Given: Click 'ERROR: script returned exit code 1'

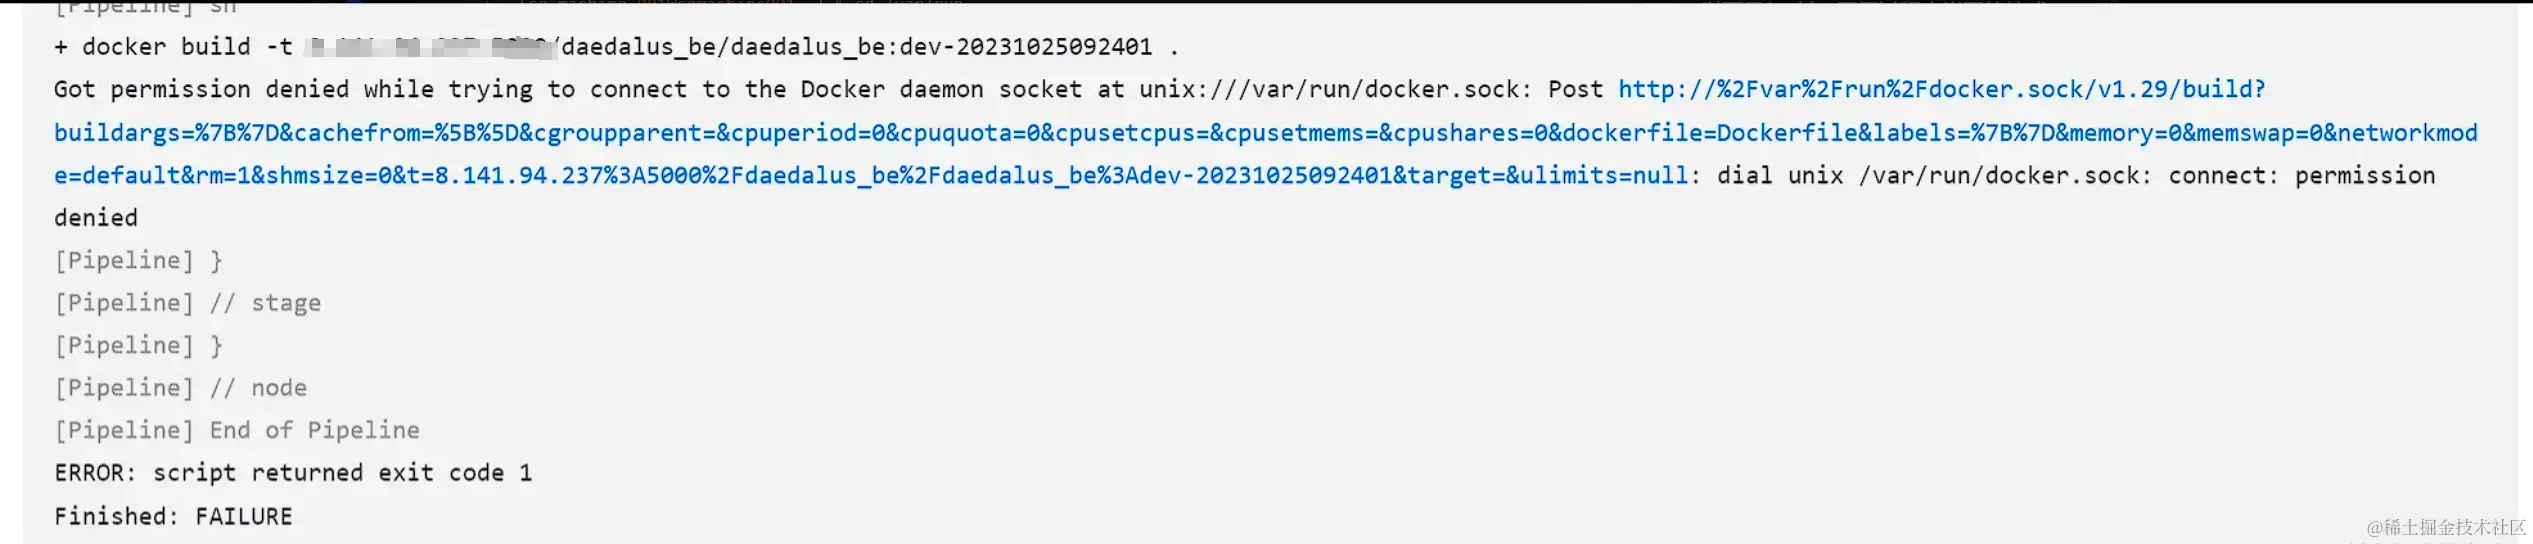Looking at the screenshot, I should click(x=293, y=473).
